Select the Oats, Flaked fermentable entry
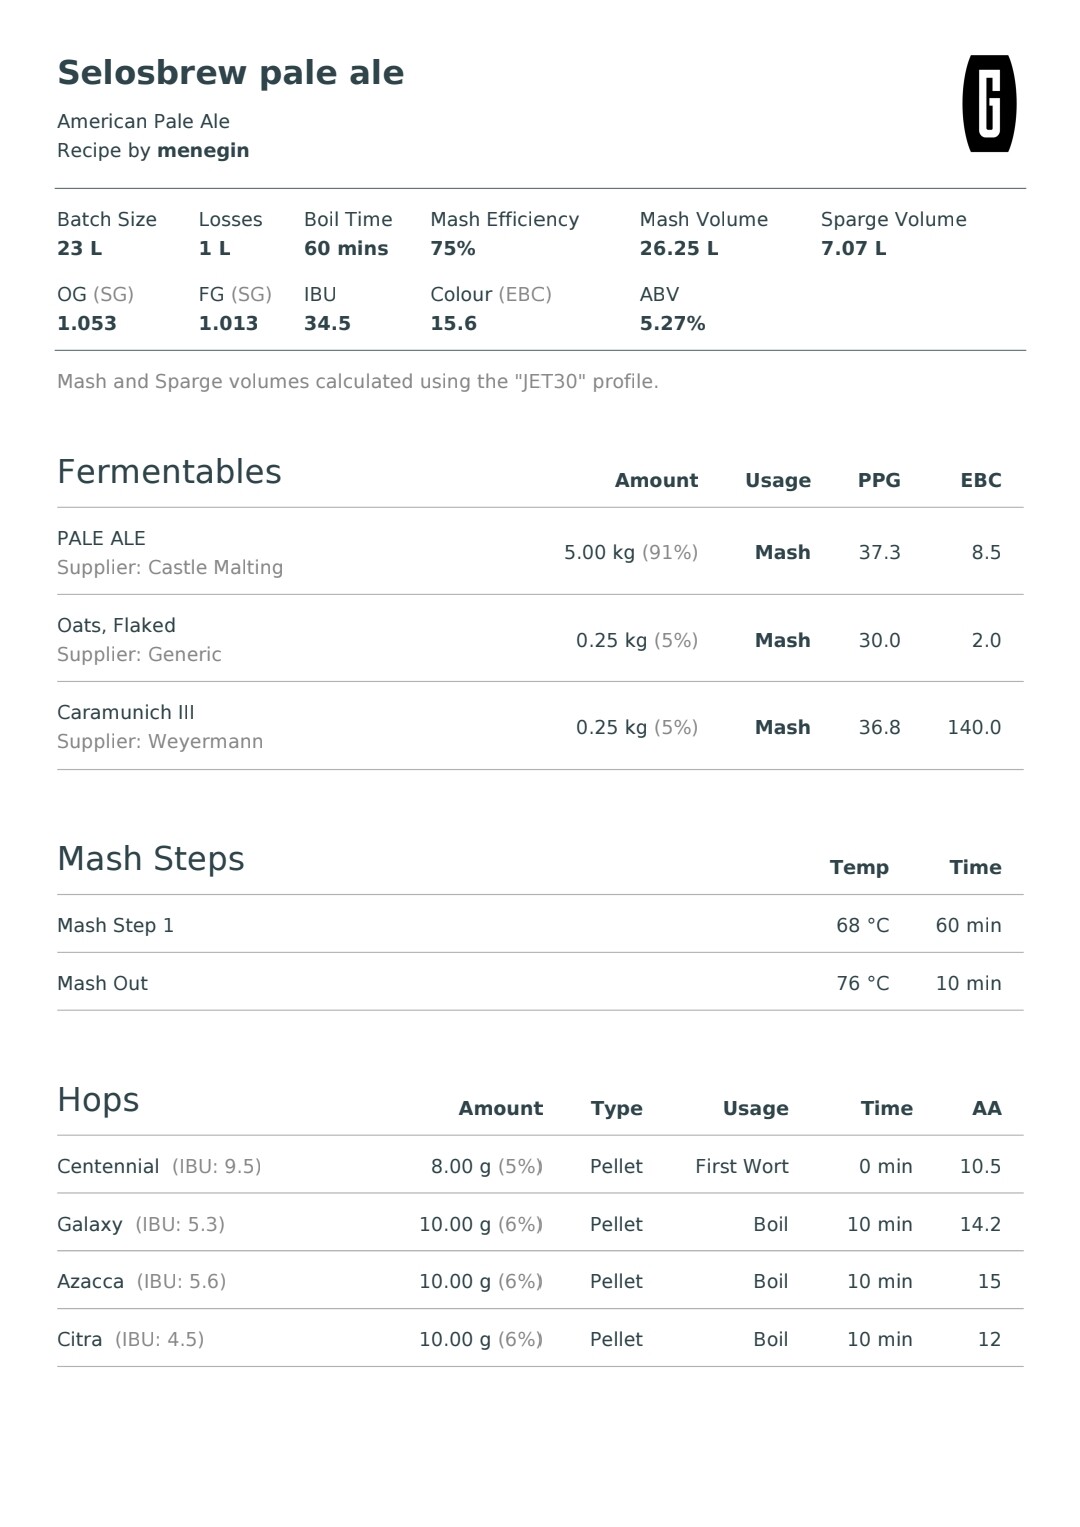 (x=540, y=639)
